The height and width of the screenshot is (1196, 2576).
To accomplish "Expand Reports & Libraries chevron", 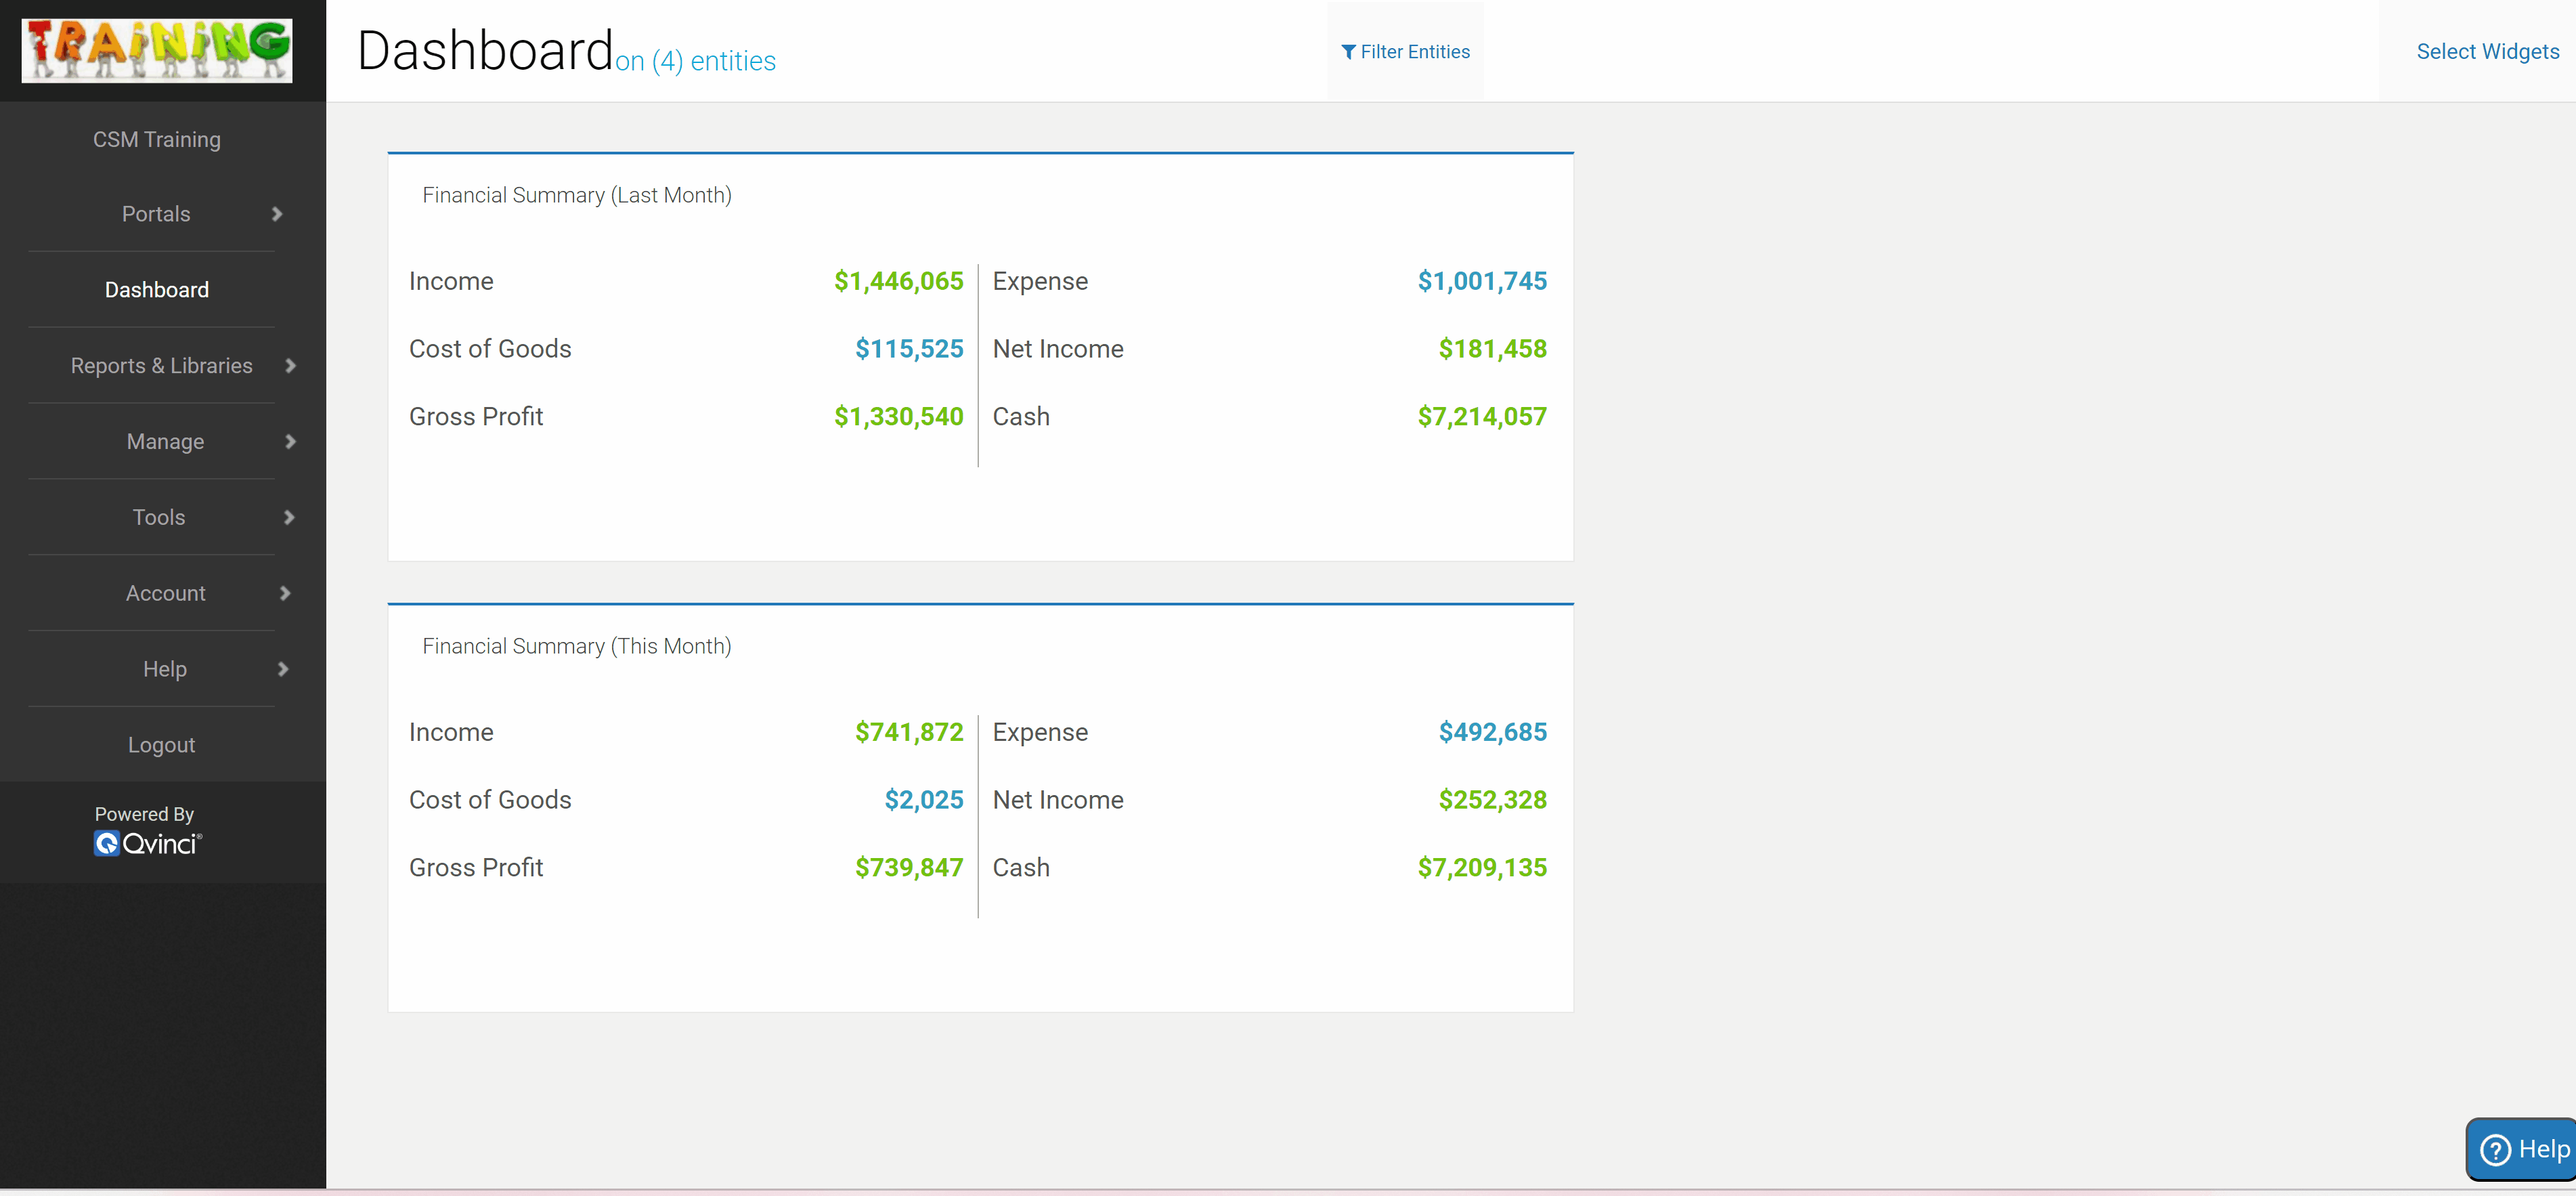I will (290, 366).
